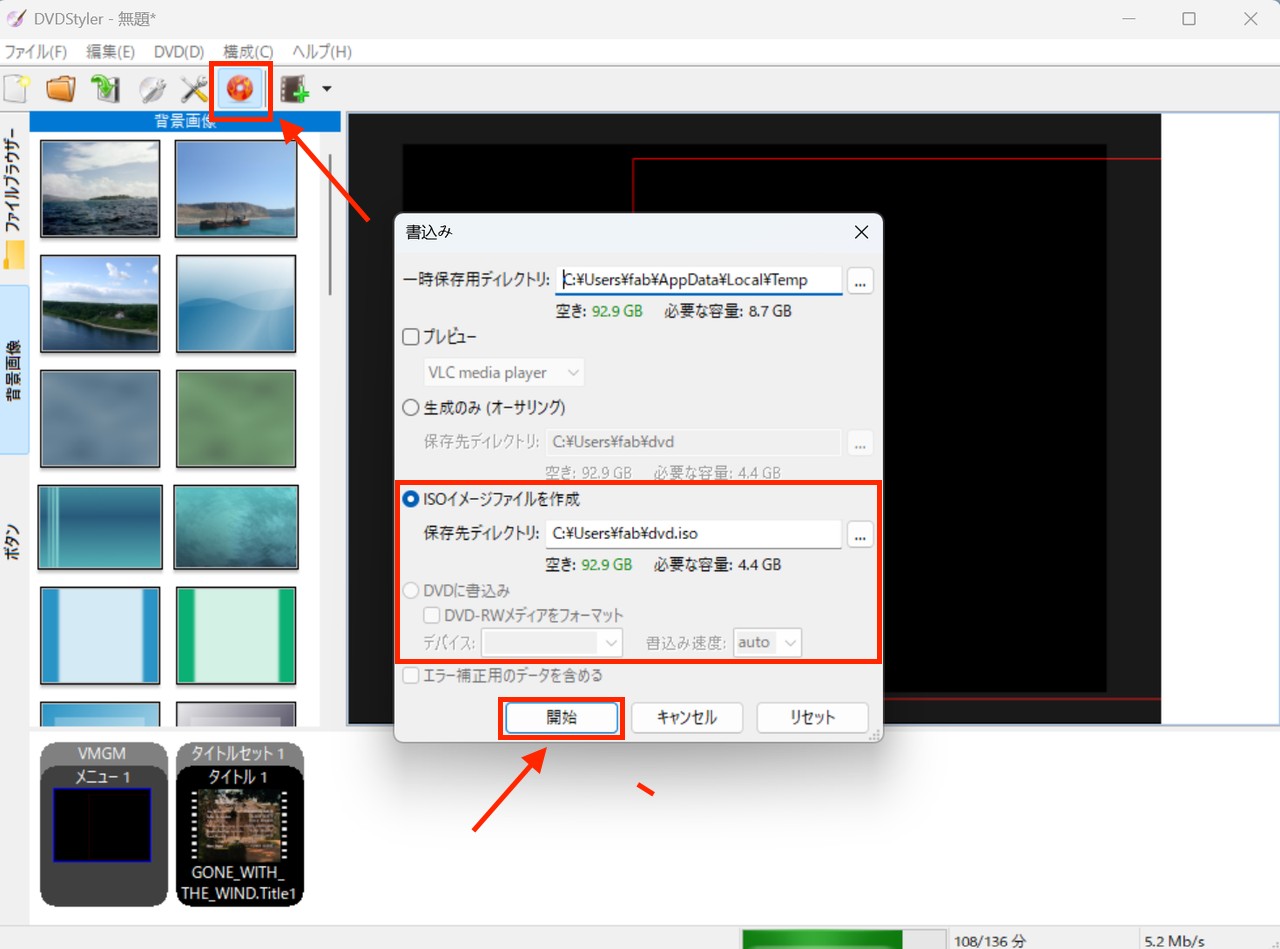Maximize the DVDStyler window
This screenshot has height=949, width=1280.
tap(1189, 19)
